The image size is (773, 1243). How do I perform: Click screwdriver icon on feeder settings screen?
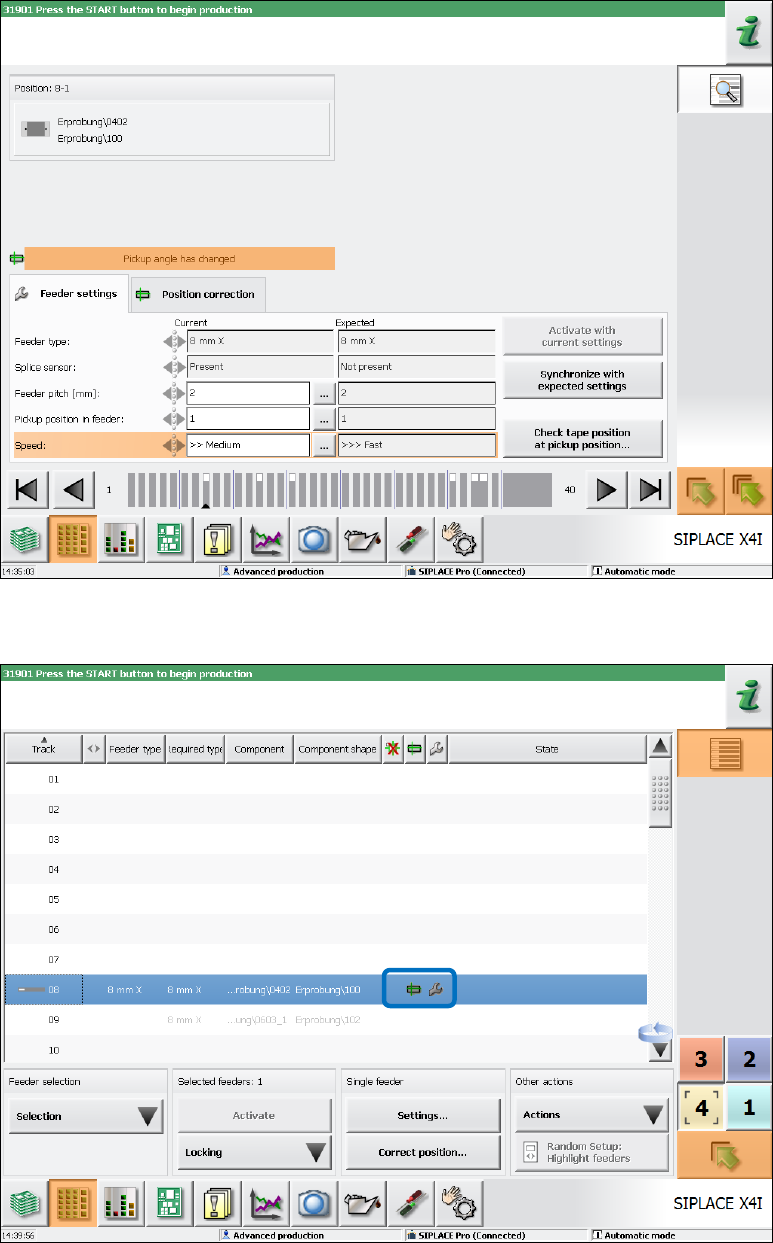[x=410, y=542]
